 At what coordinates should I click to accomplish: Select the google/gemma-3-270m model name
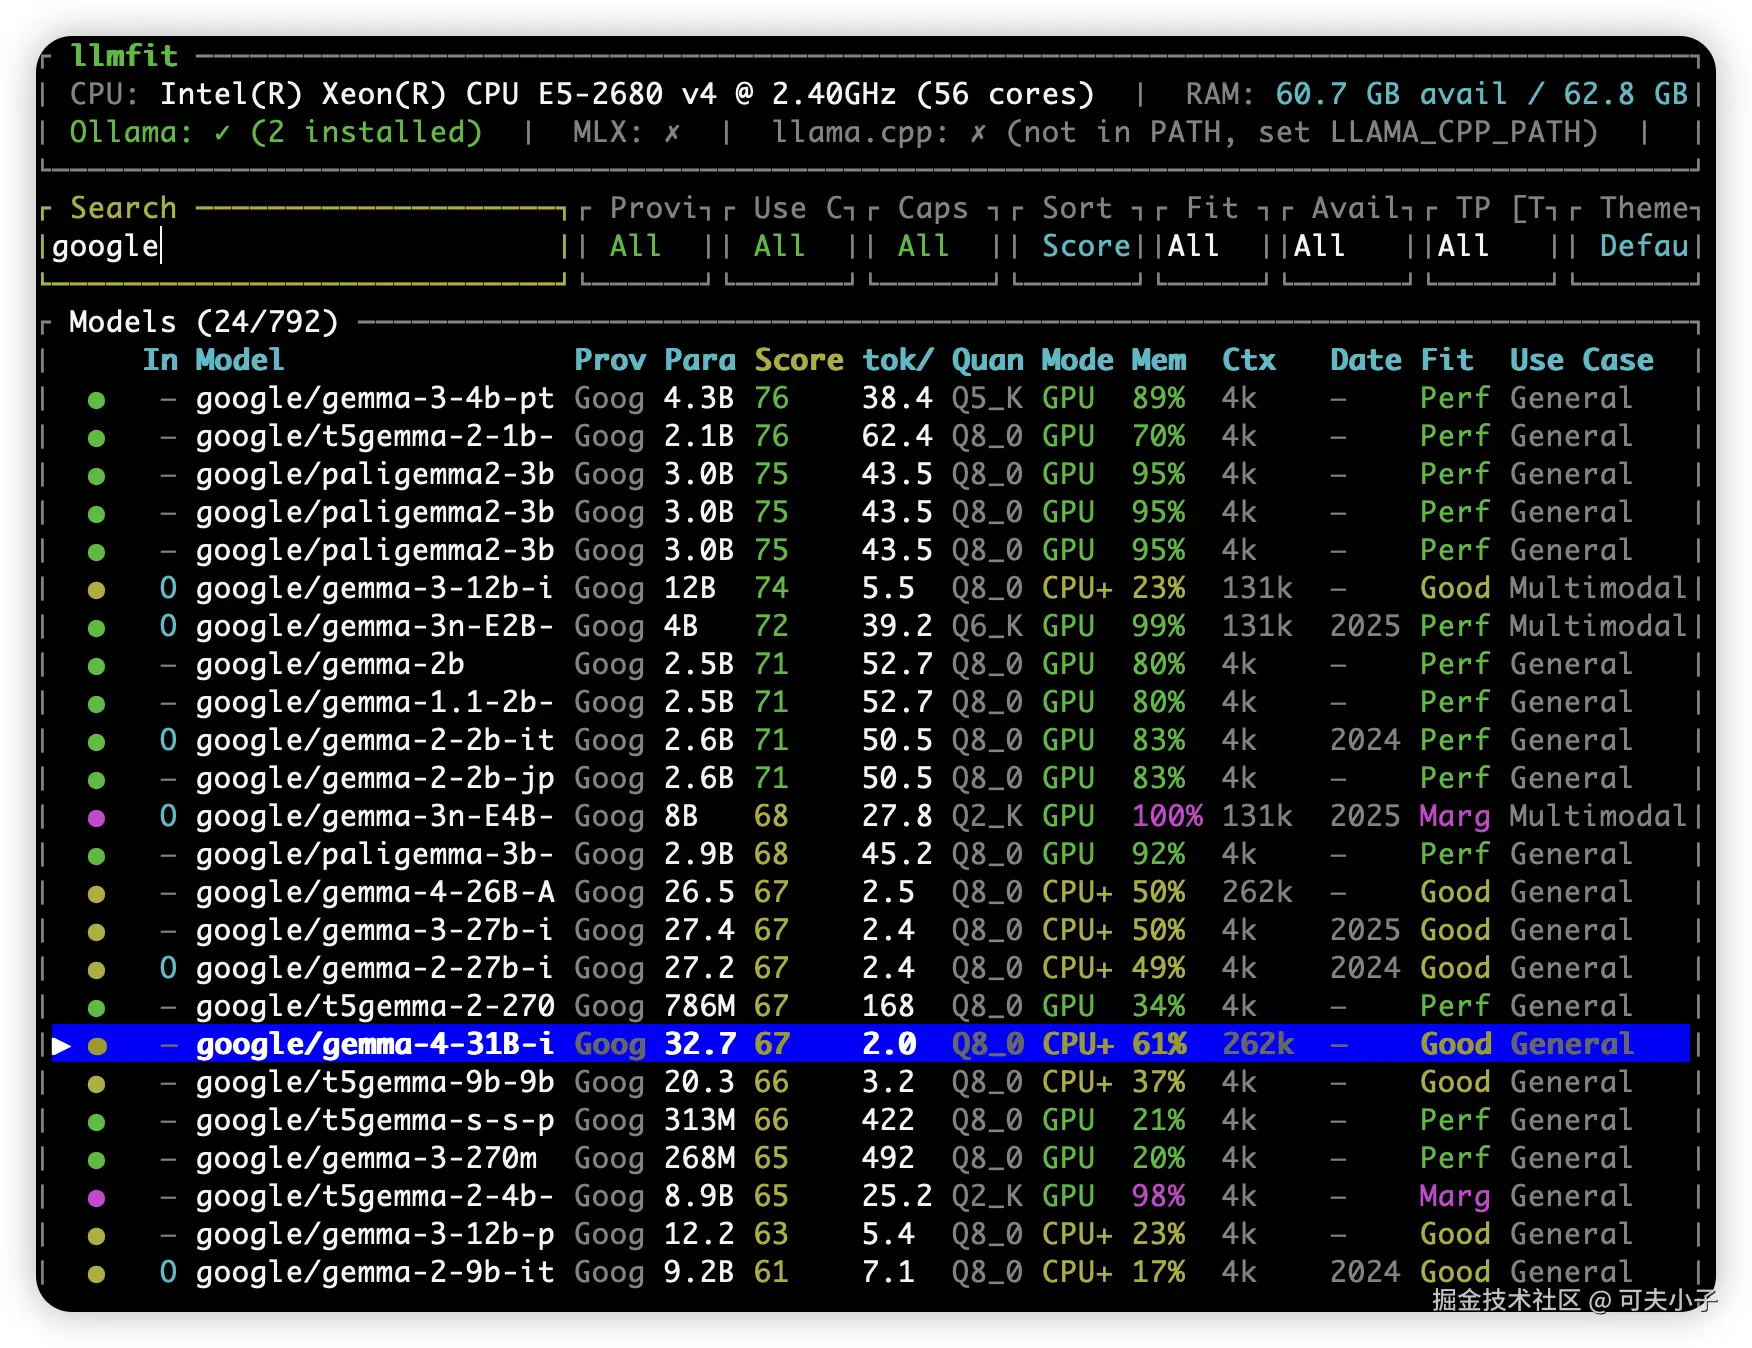[x=366, y=1158]
